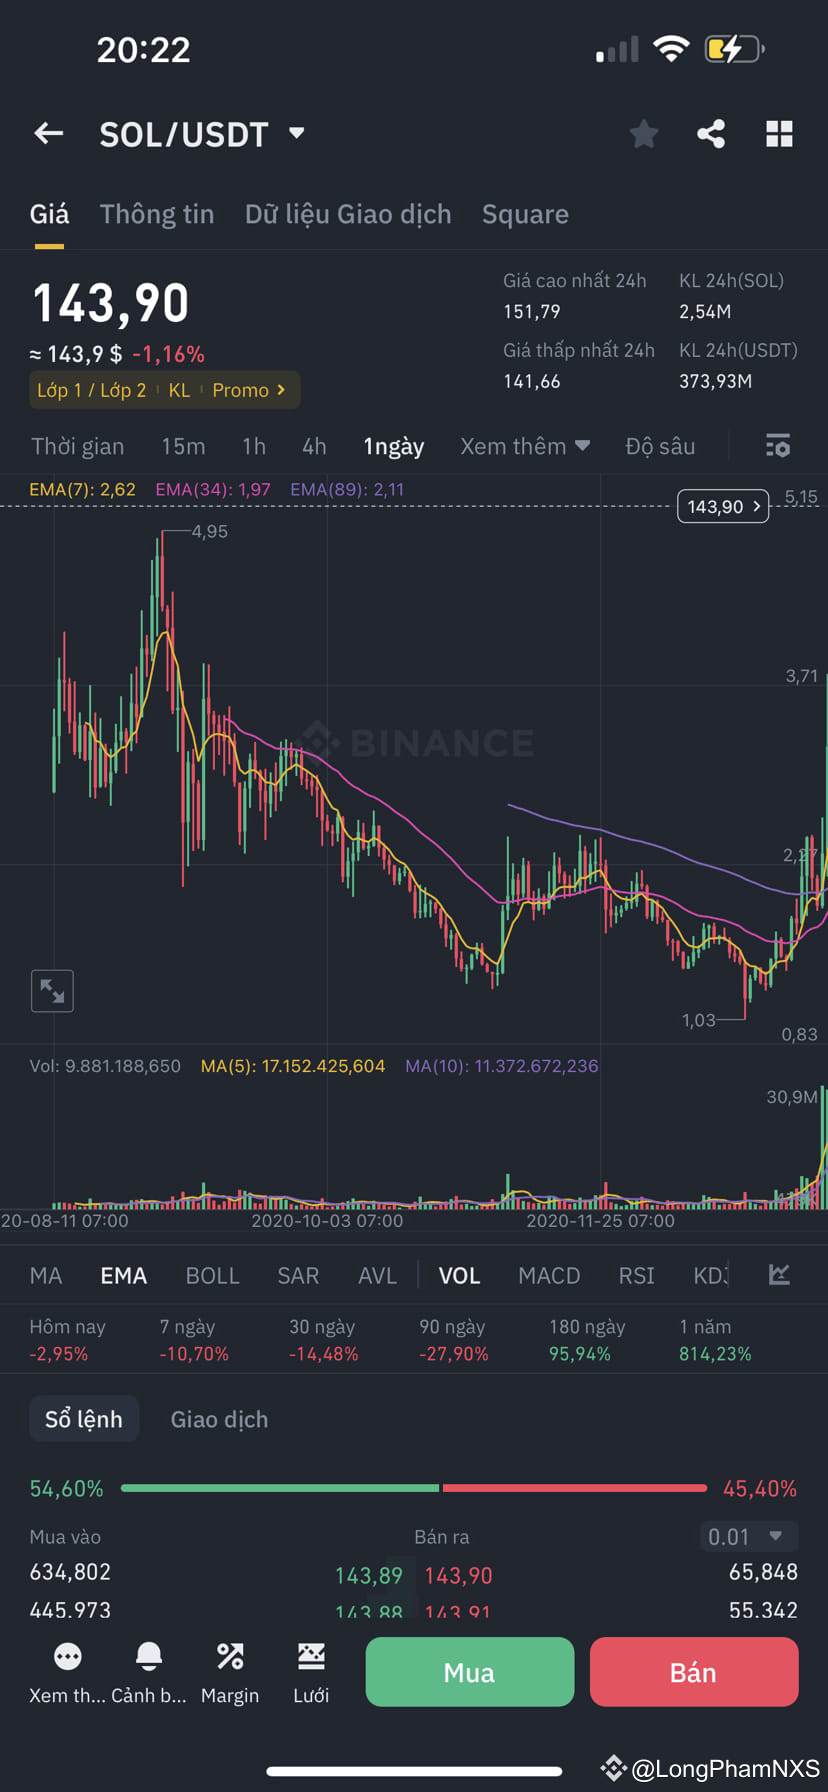Image resolution: width=828 pixels, height=1792 pixels.
Task: Tap the share icon to share the chart
Action: 711,133
